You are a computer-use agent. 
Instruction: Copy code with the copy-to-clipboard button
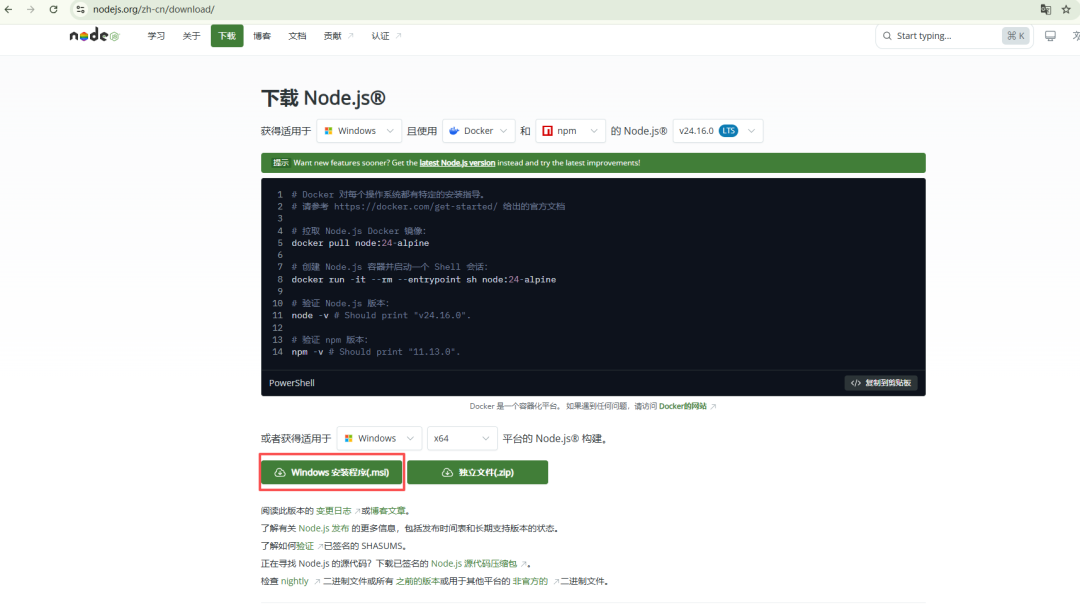click(880, 383)
